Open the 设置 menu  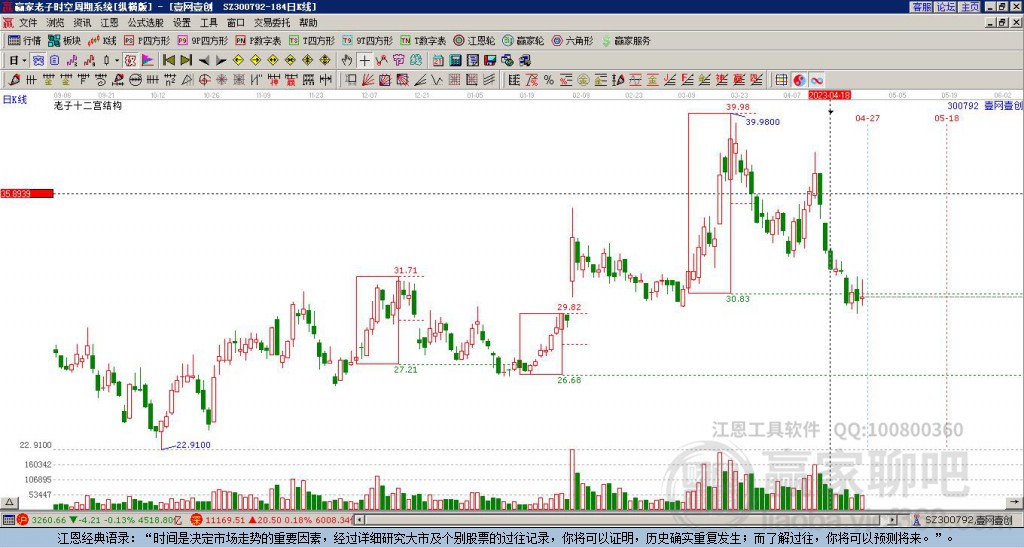point(182,23)
